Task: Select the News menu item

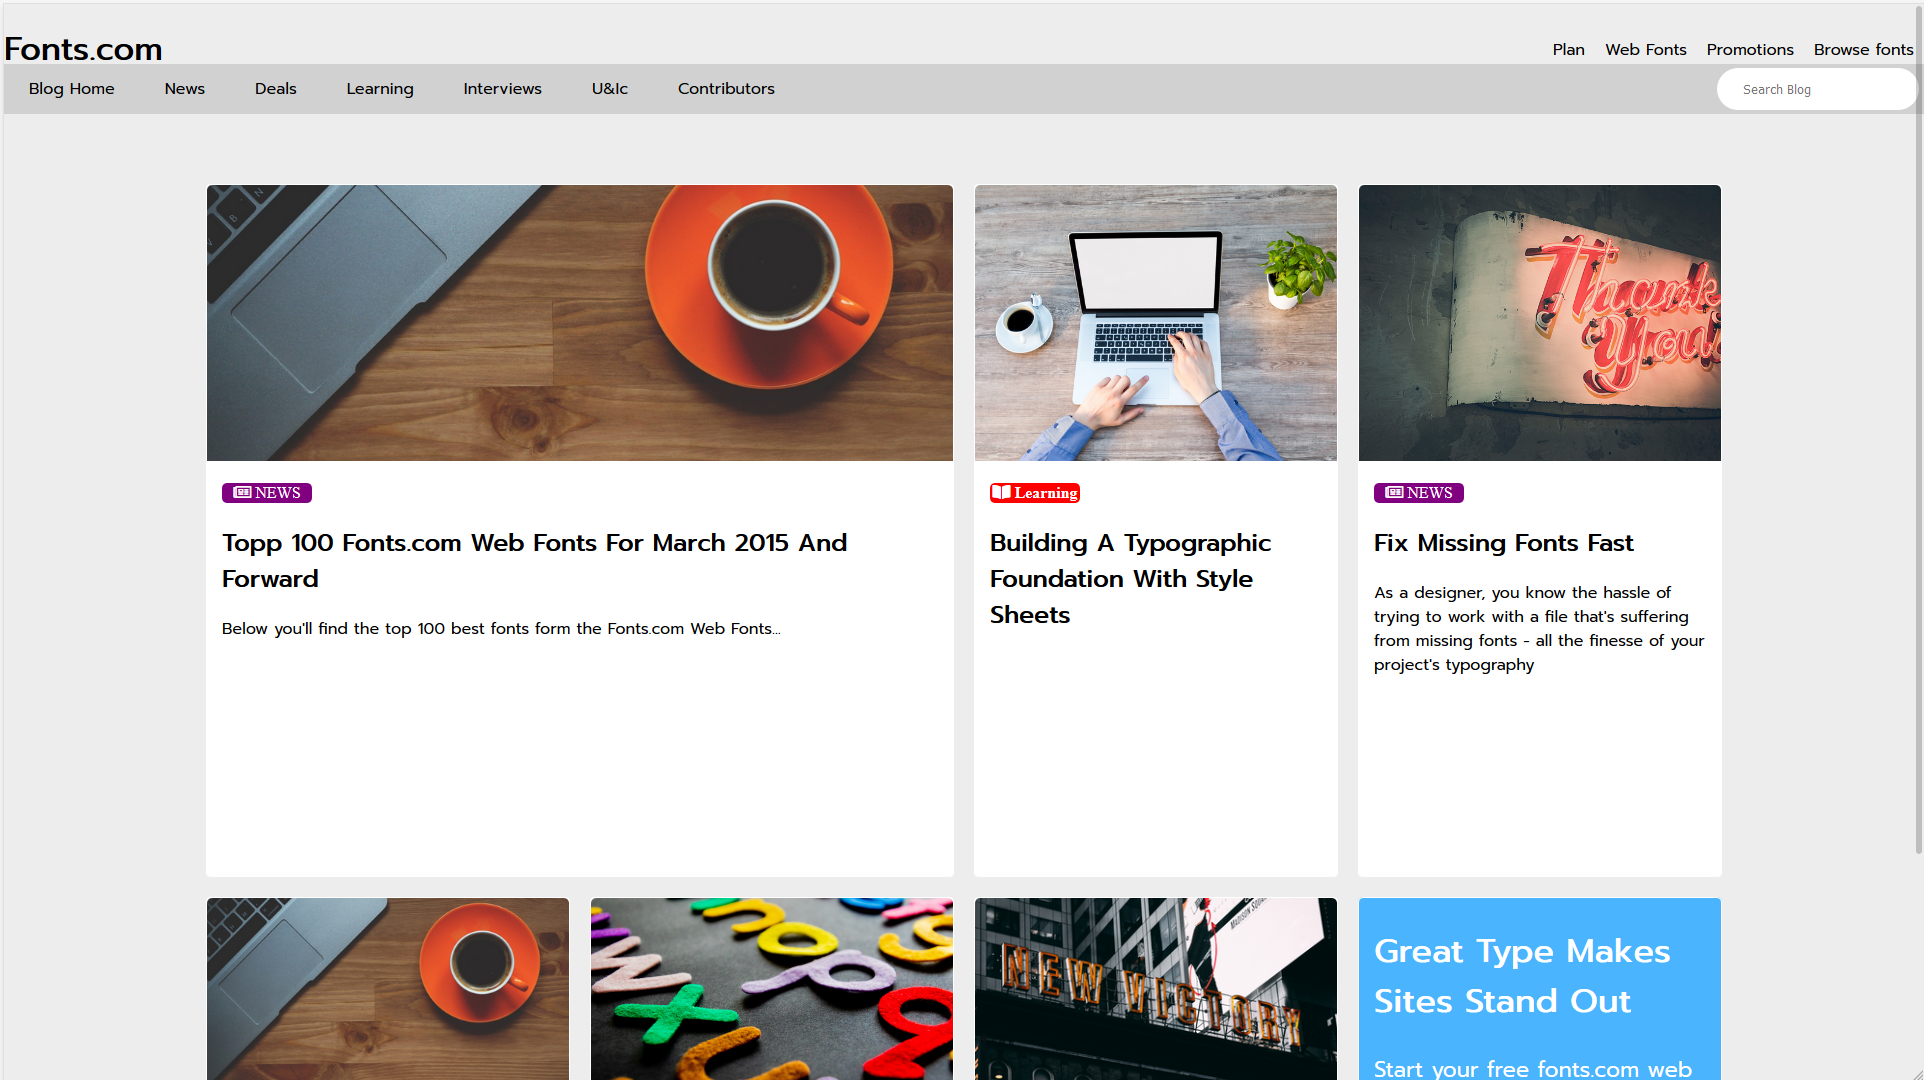Action: tap(184, 89)
